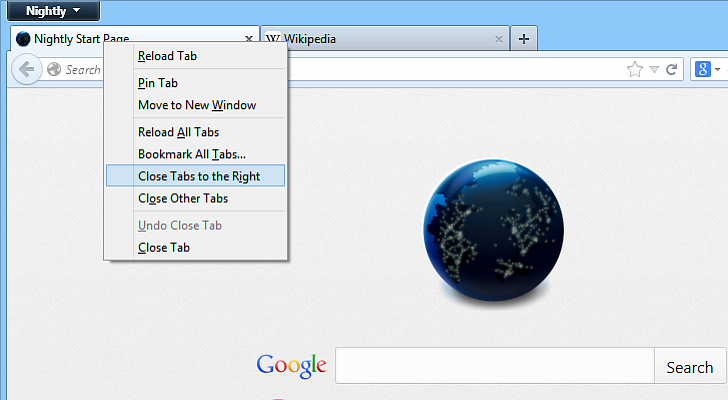Click the disabled Undo Close Tab entry
The width and height of the screenshot is (728, 400).
pyautogui.click(x=195, y=225)
